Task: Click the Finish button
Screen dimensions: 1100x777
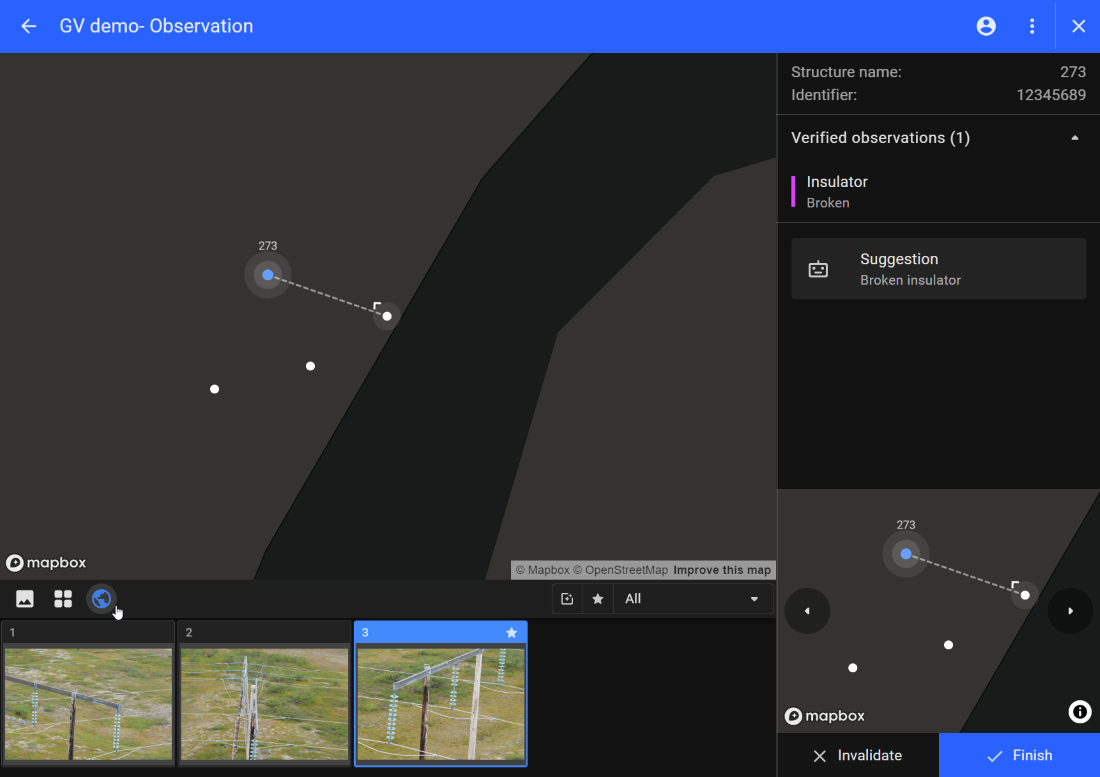Action: 1019,755
